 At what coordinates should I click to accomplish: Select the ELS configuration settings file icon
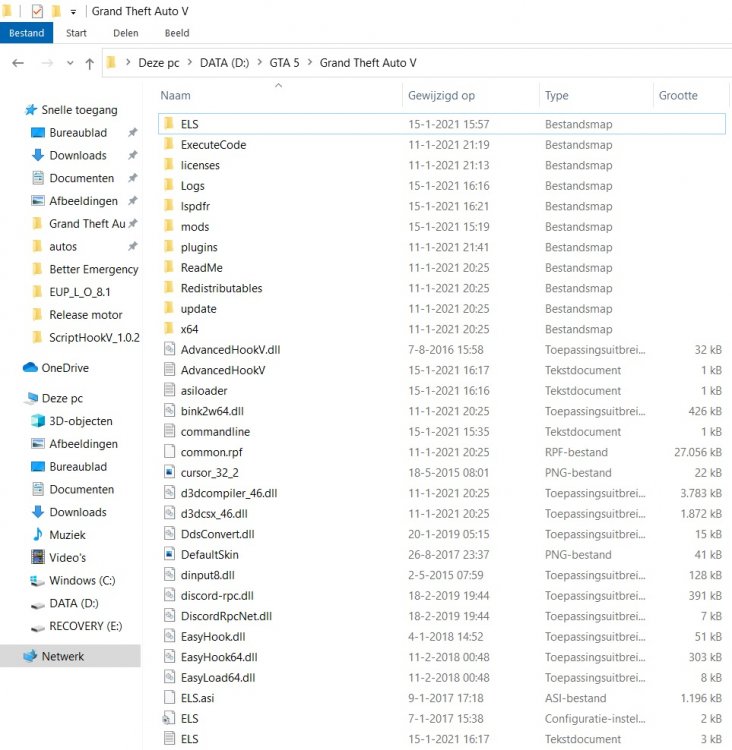tap(169, 717)
